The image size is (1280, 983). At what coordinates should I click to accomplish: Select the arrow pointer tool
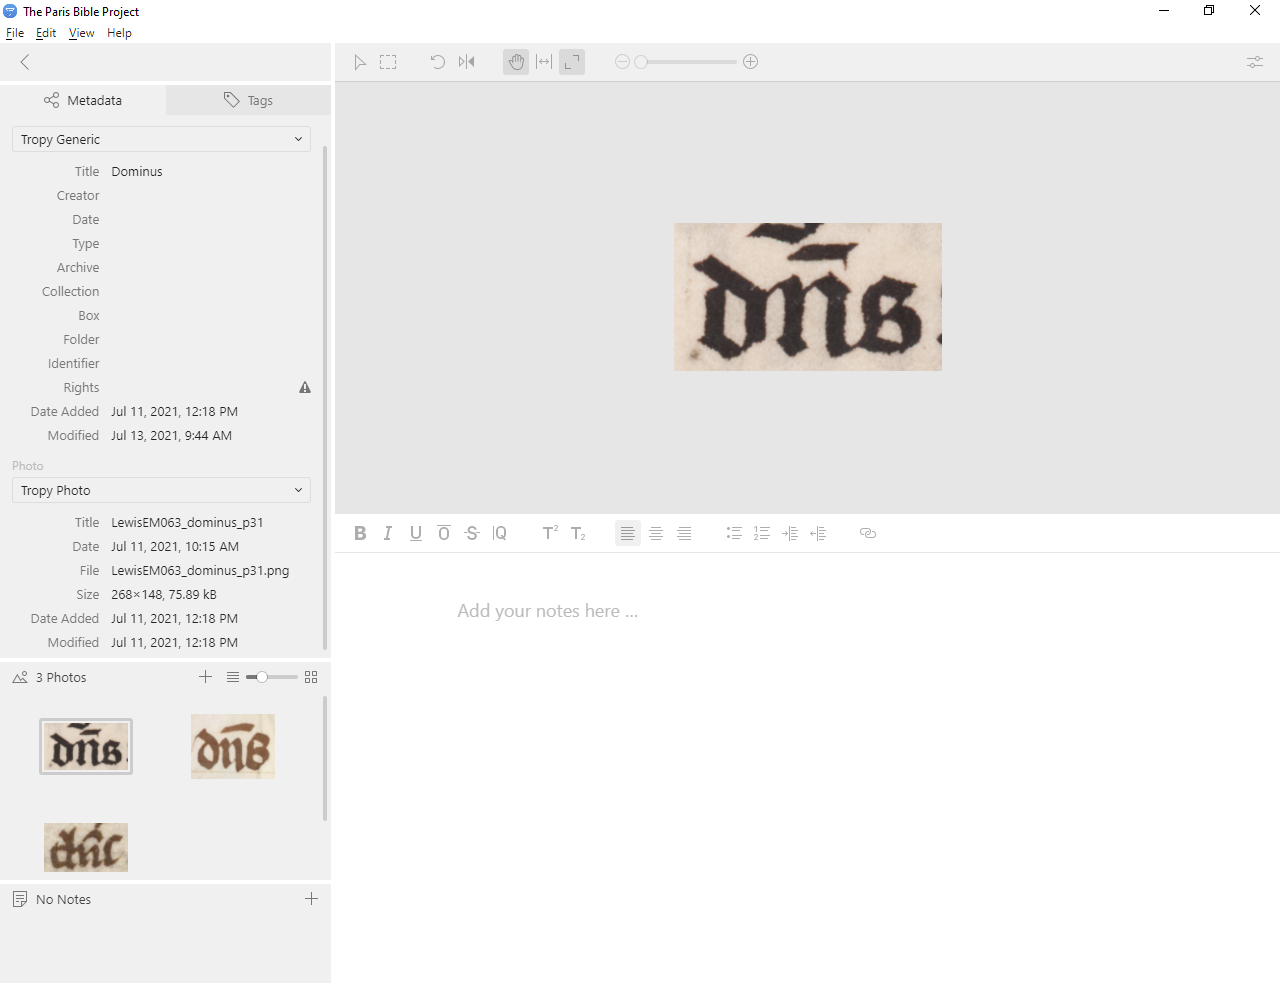(x=360, y=62)
